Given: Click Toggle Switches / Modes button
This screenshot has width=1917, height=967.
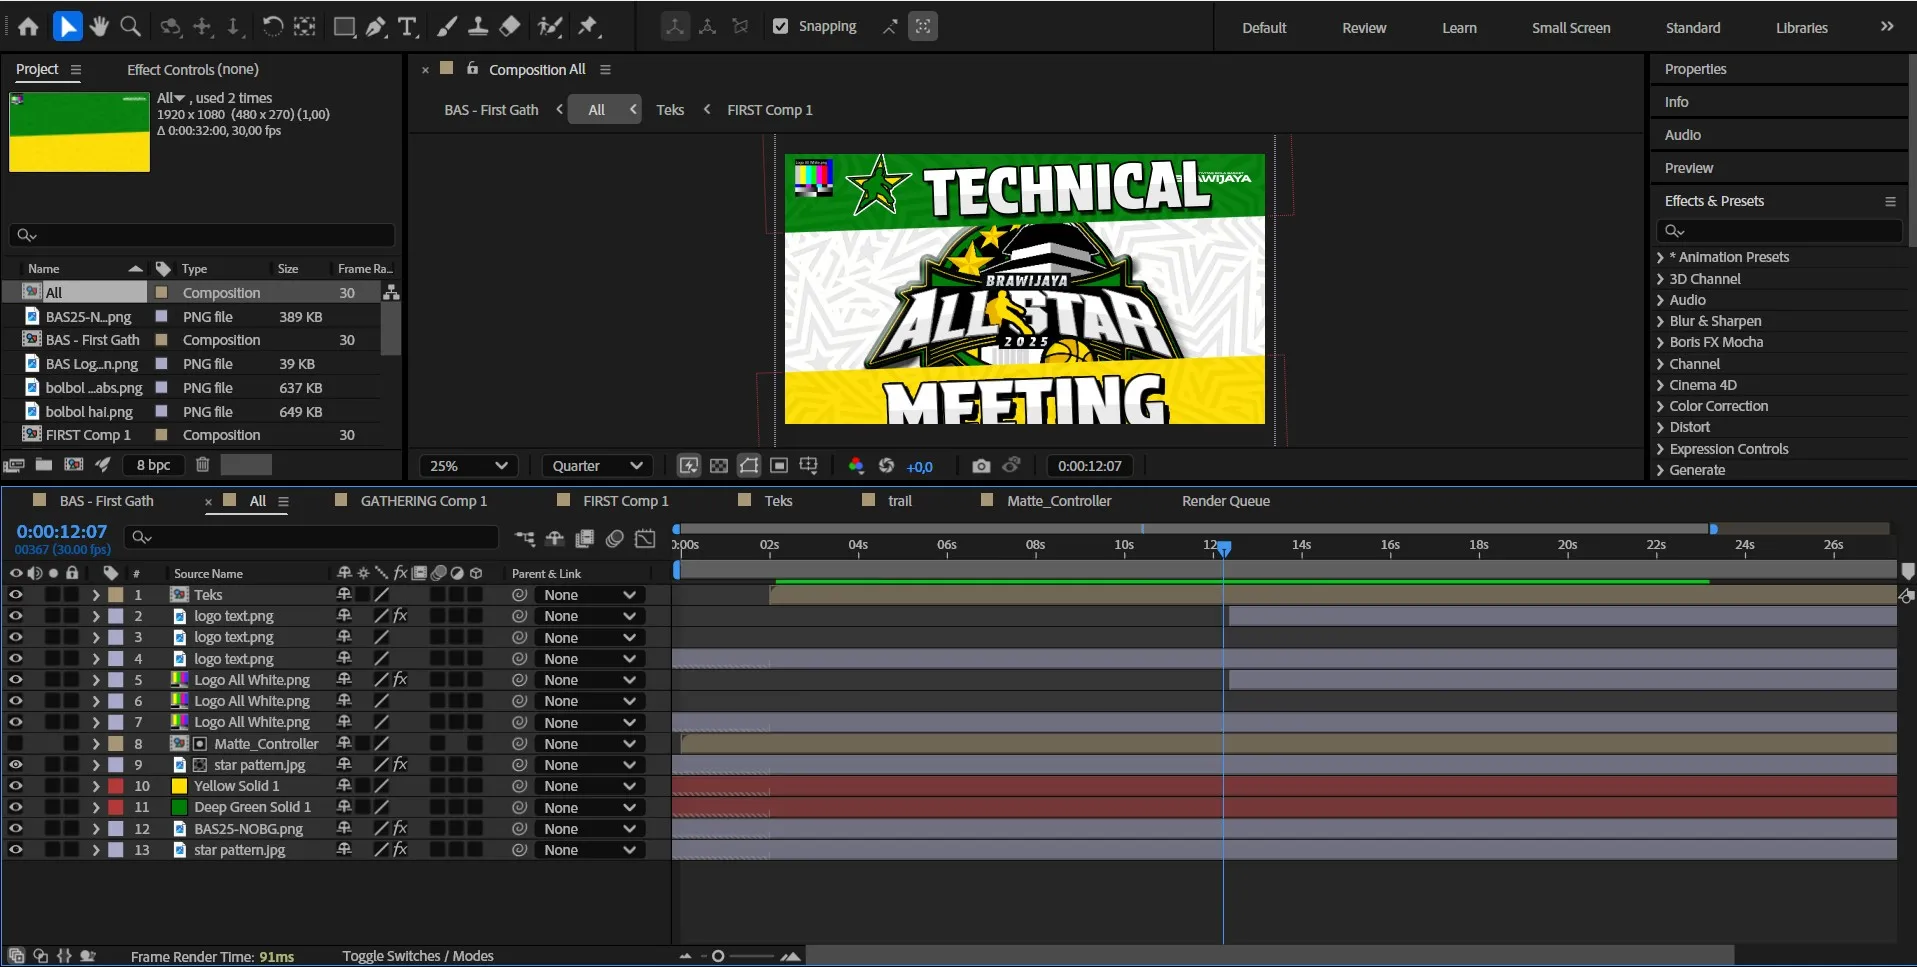Looking at the screenshot, I should click(x=418, y=956).
